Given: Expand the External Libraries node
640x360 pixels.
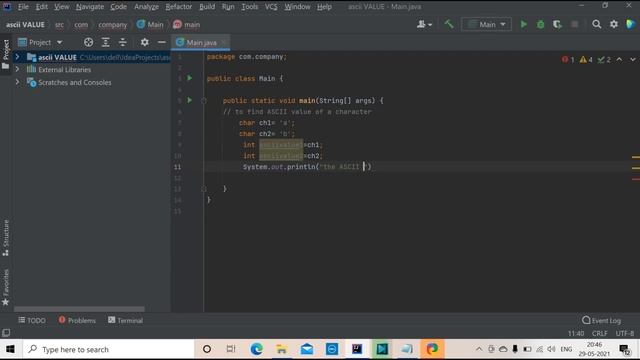Looking at the screenshot, I should (17, 69).
